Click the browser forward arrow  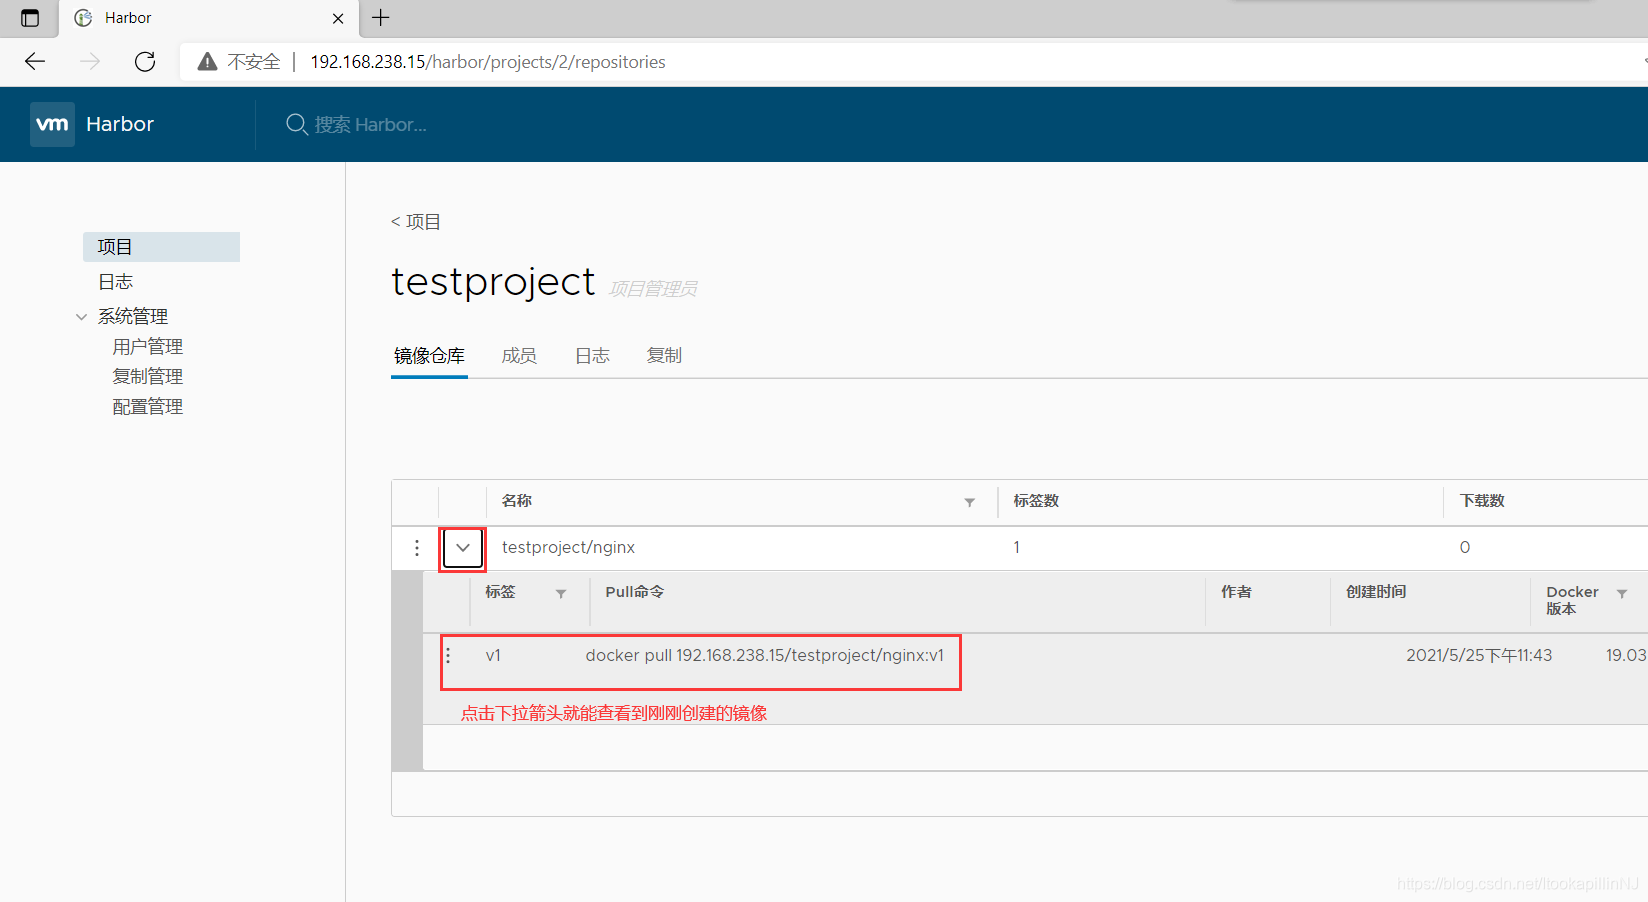tap(90, 61)
